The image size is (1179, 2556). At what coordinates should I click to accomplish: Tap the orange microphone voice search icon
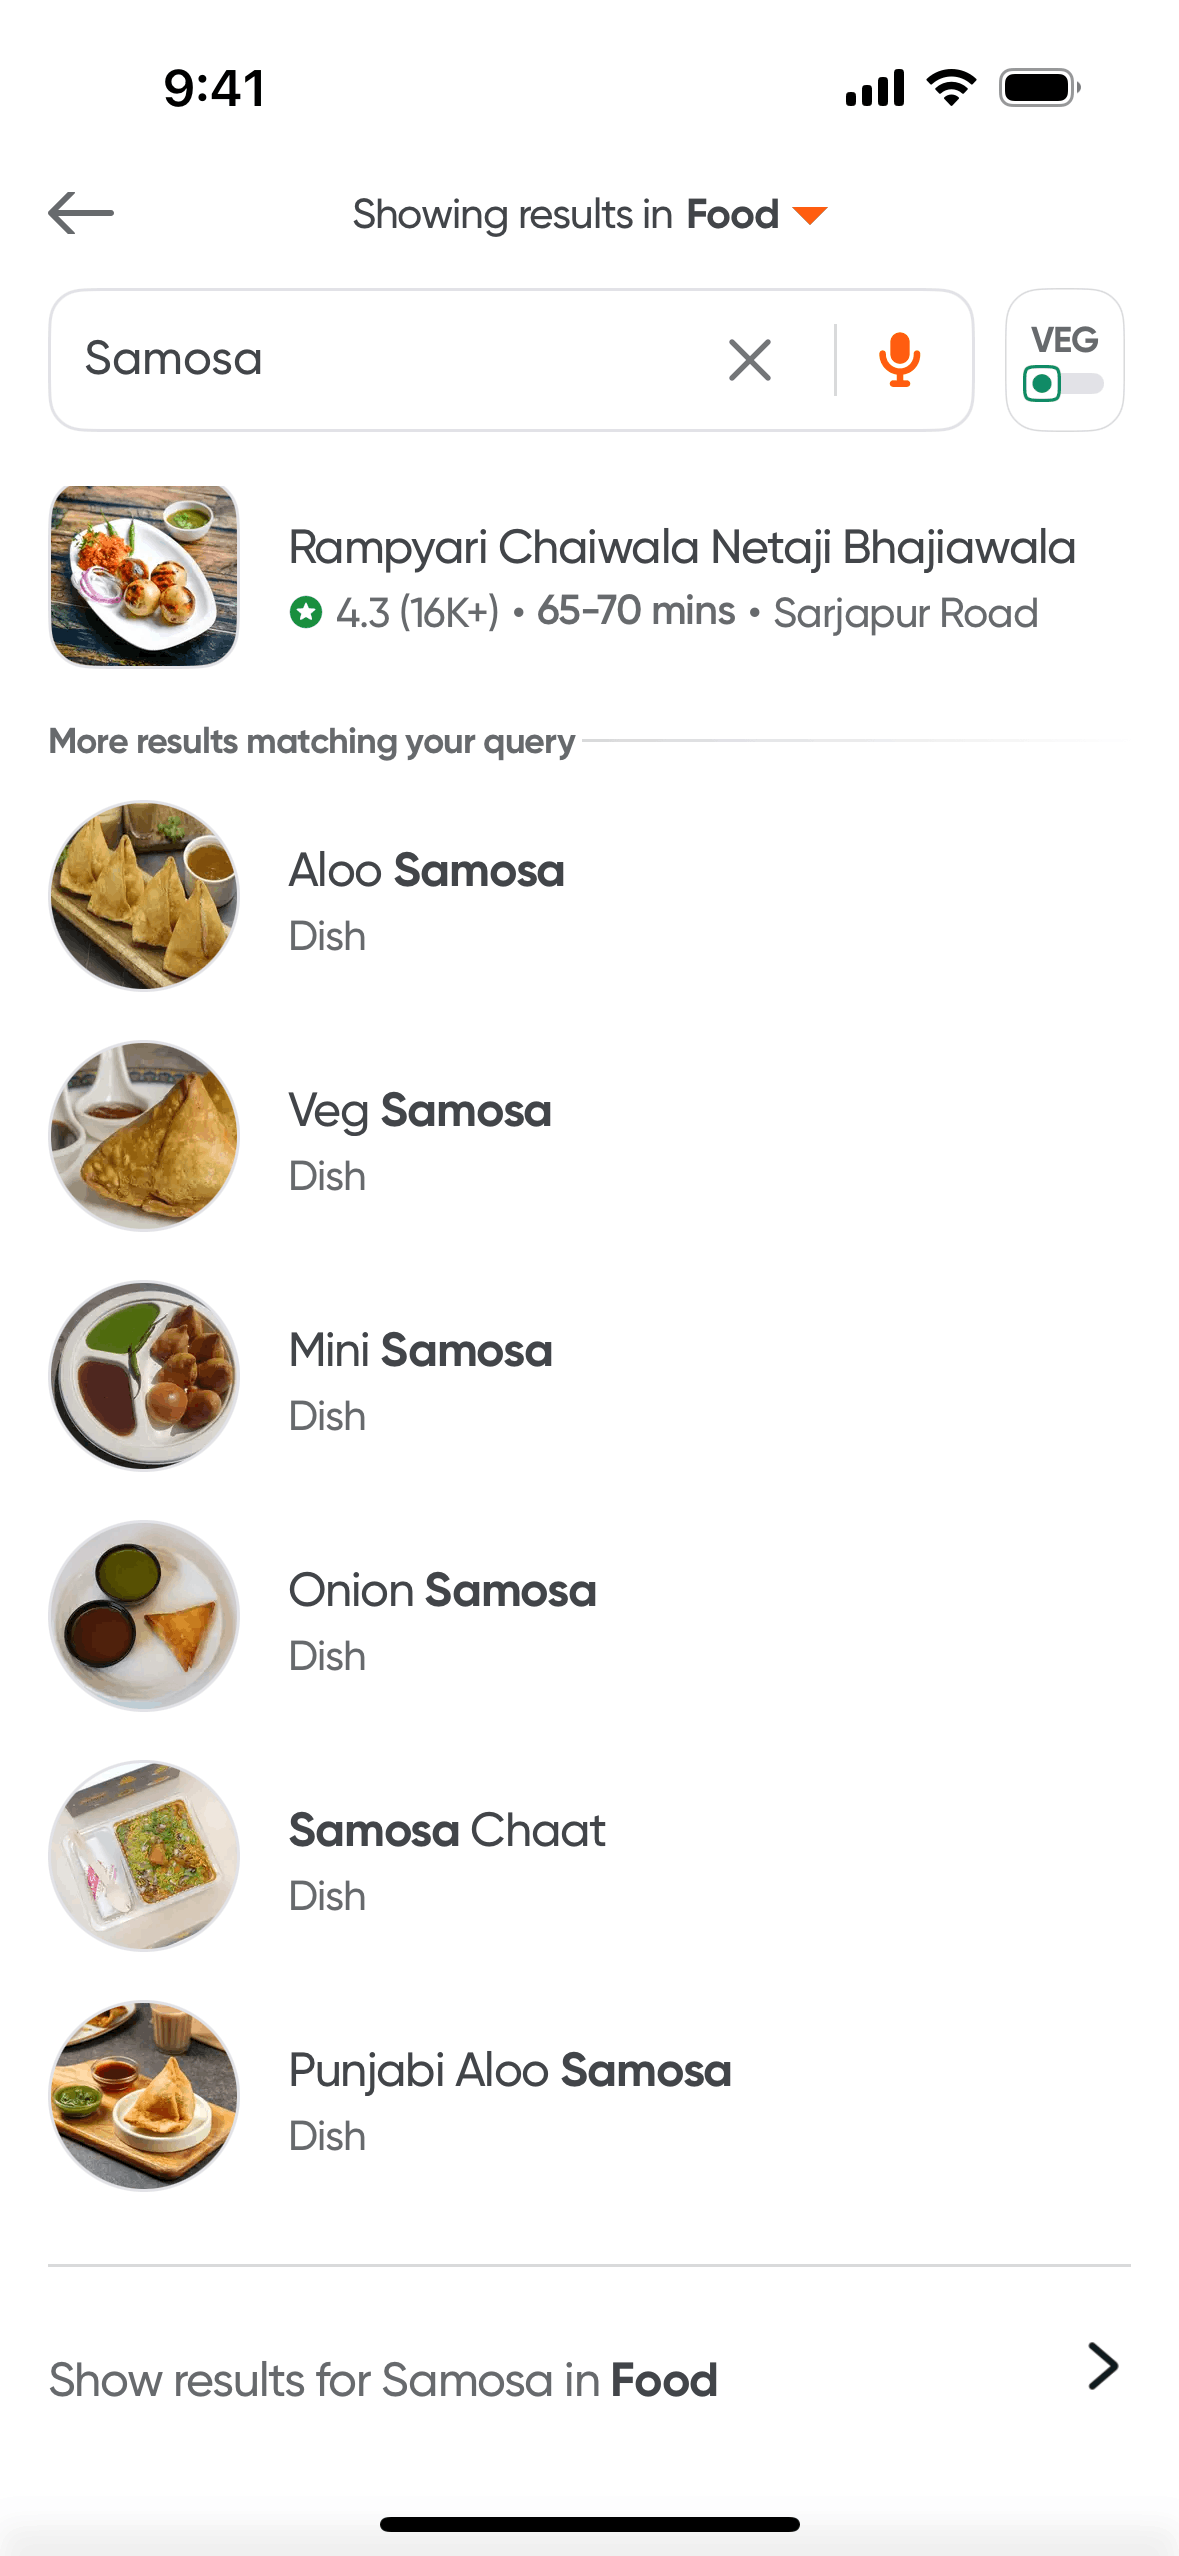(899, 360)
